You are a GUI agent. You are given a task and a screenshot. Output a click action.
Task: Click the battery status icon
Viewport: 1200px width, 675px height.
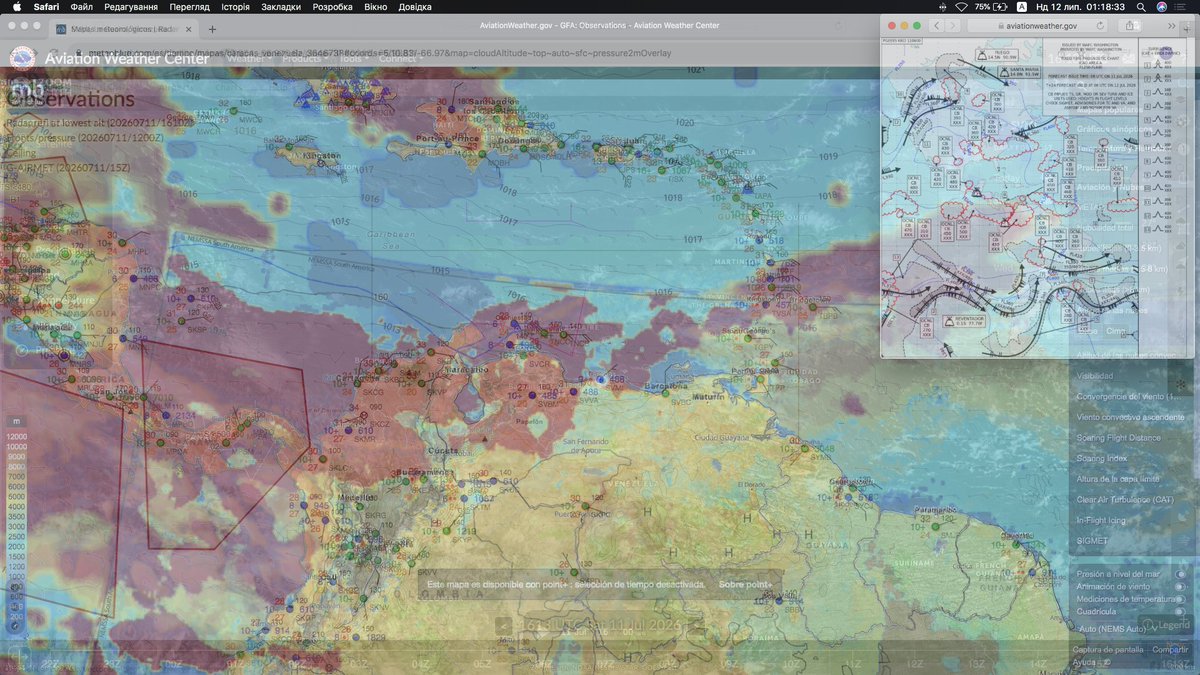[x=1001, y=6]
